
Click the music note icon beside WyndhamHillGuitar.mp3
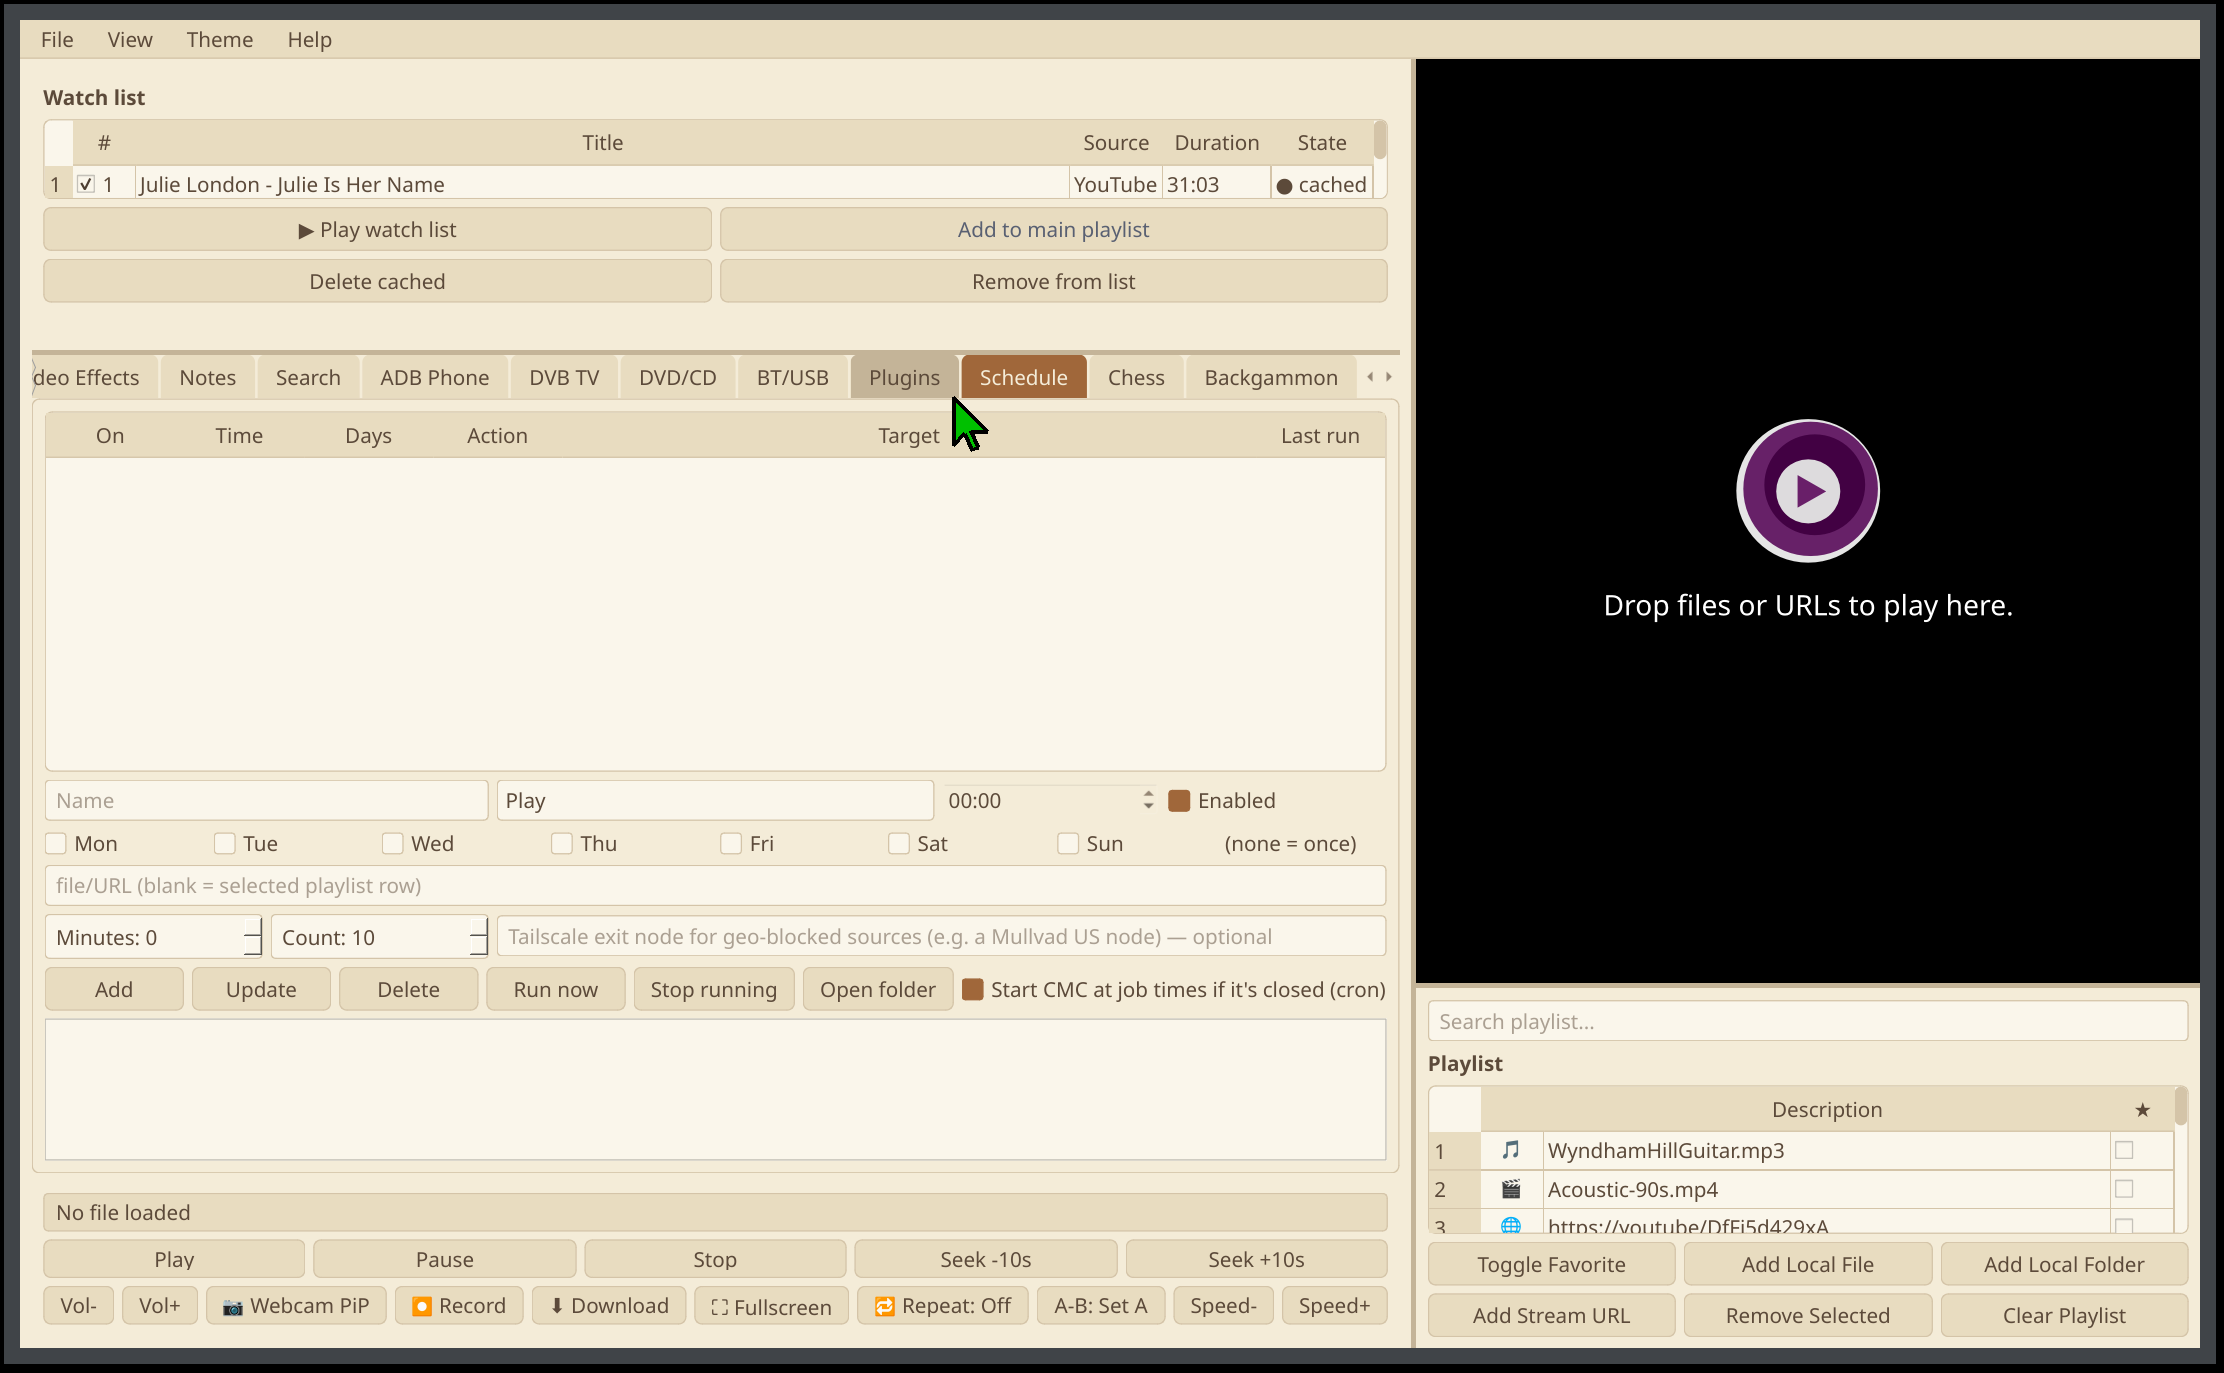(1511, 1150)
